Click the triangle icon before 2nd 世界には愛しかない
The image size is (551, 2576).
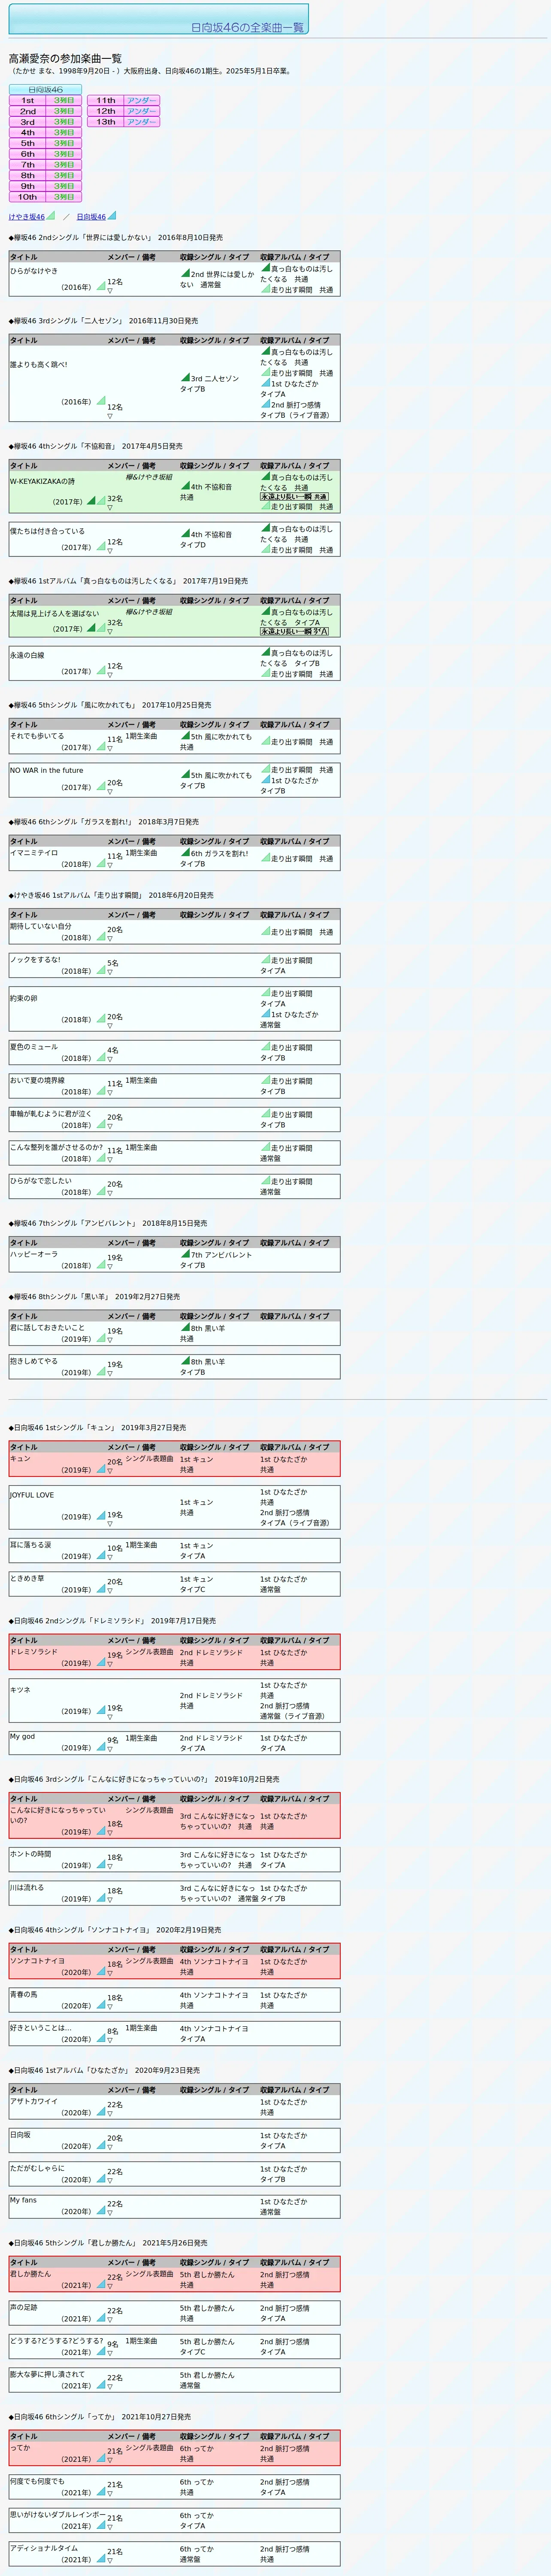pos(185,273)
